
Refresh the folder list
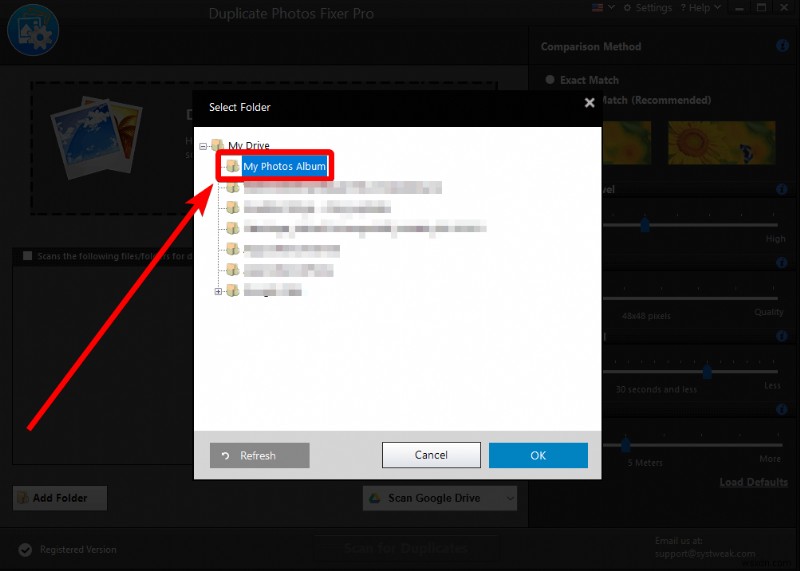click(x=260, y=455)
